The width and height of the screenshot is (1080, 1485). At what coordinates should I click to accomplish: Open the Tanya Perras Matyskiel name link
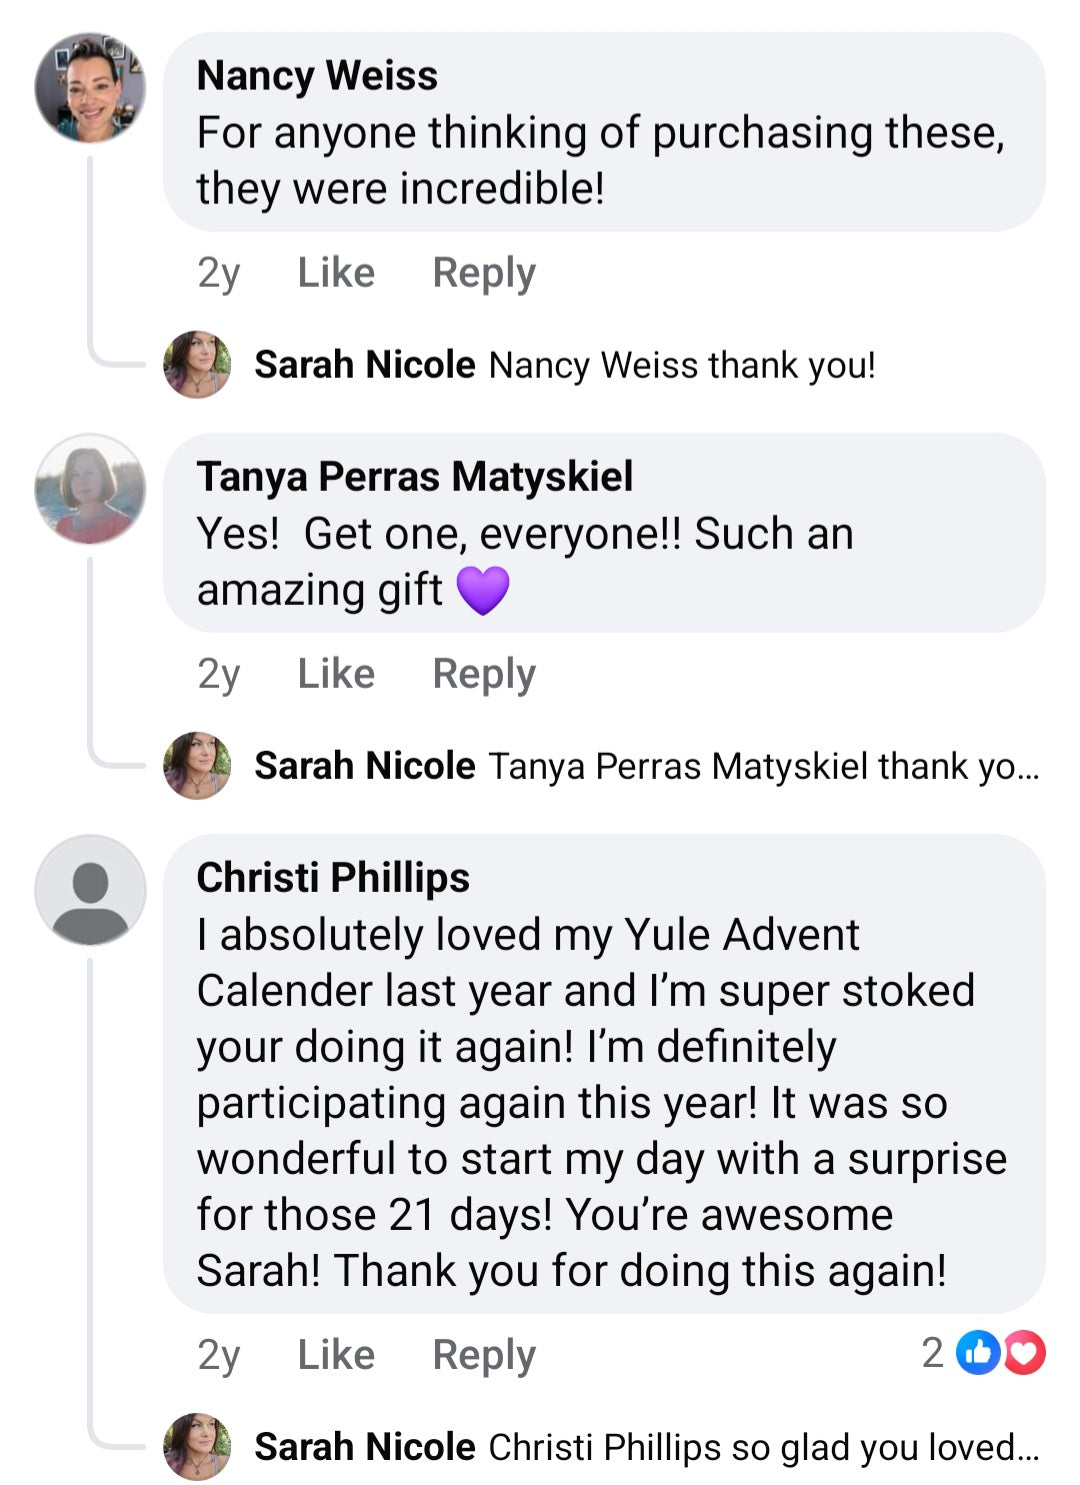414,477
